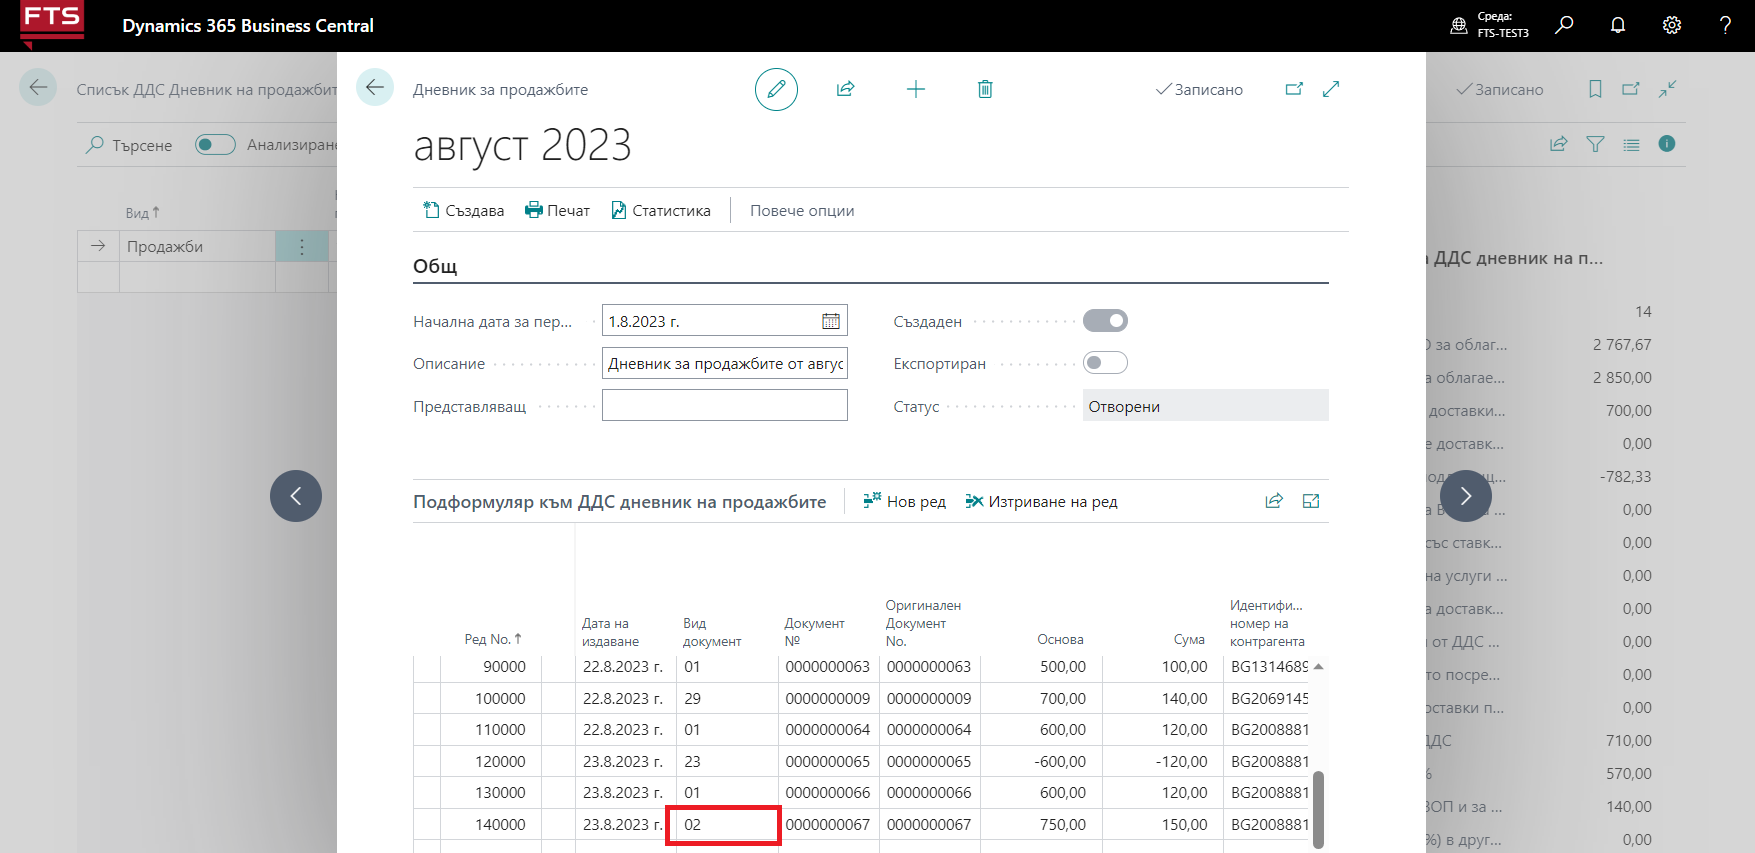Click the Статус field Отворени

tap(1206, 405)
